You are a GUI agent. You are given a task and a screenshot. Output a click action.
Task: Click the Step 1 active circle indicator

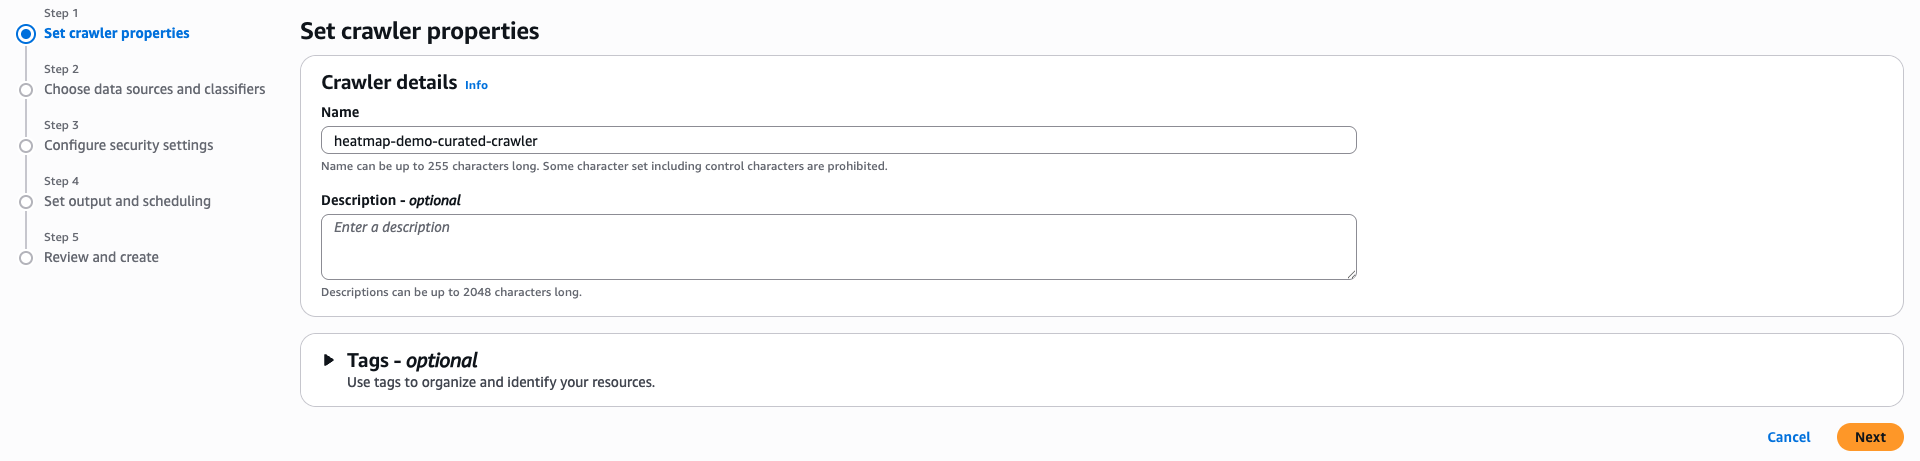pyautogui.click(x=26, y=34)
